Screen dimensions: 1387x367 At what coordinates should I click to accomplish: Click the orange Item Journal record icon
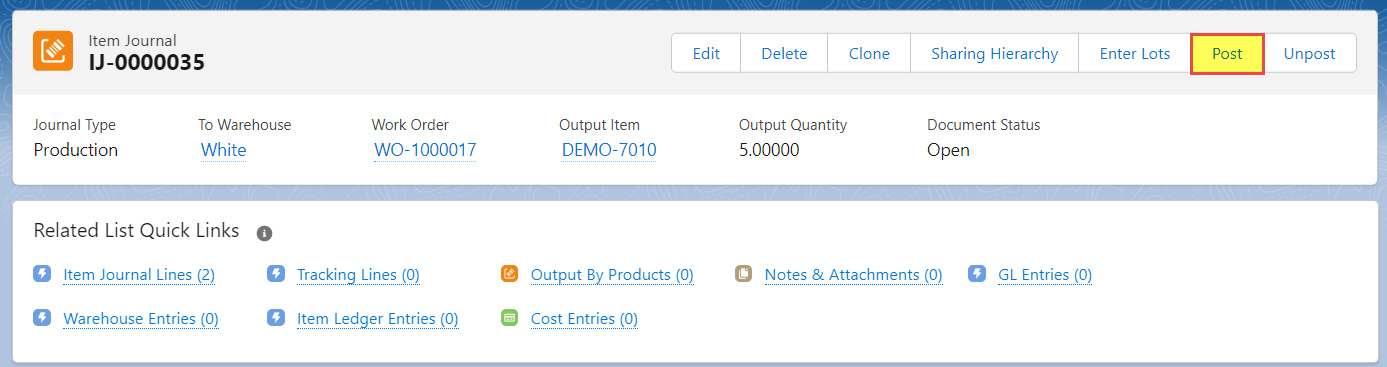tap(53, 51)
